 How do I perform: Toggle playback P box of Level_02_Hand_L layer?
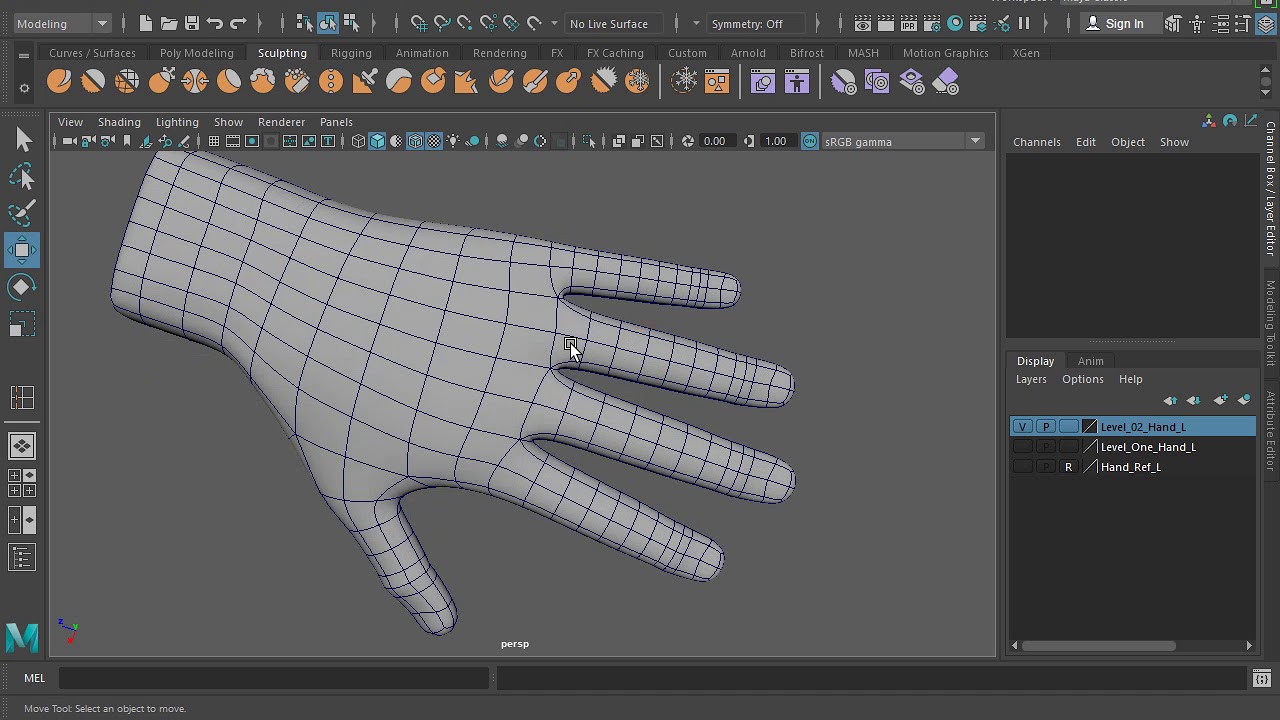pos(1045,427)
